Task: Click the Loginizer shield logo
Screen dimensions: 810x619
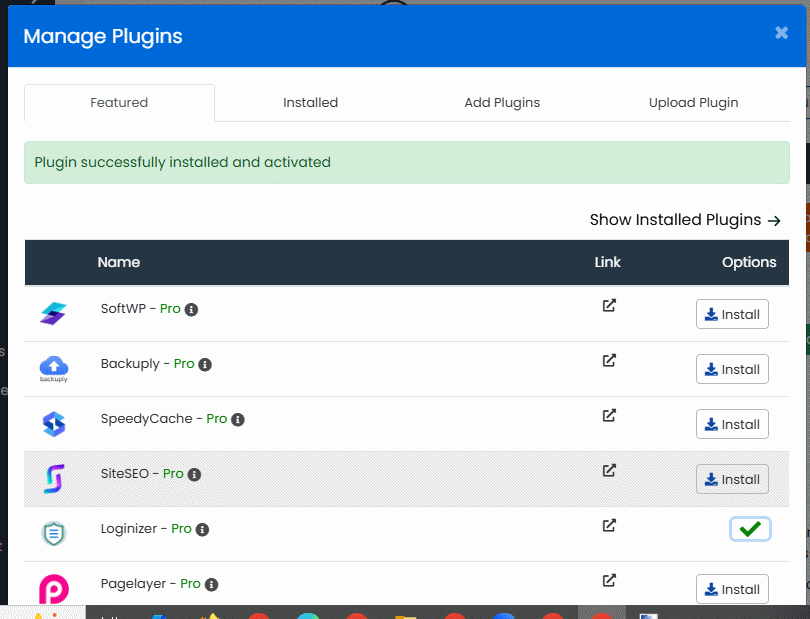Action: [54, 533]
